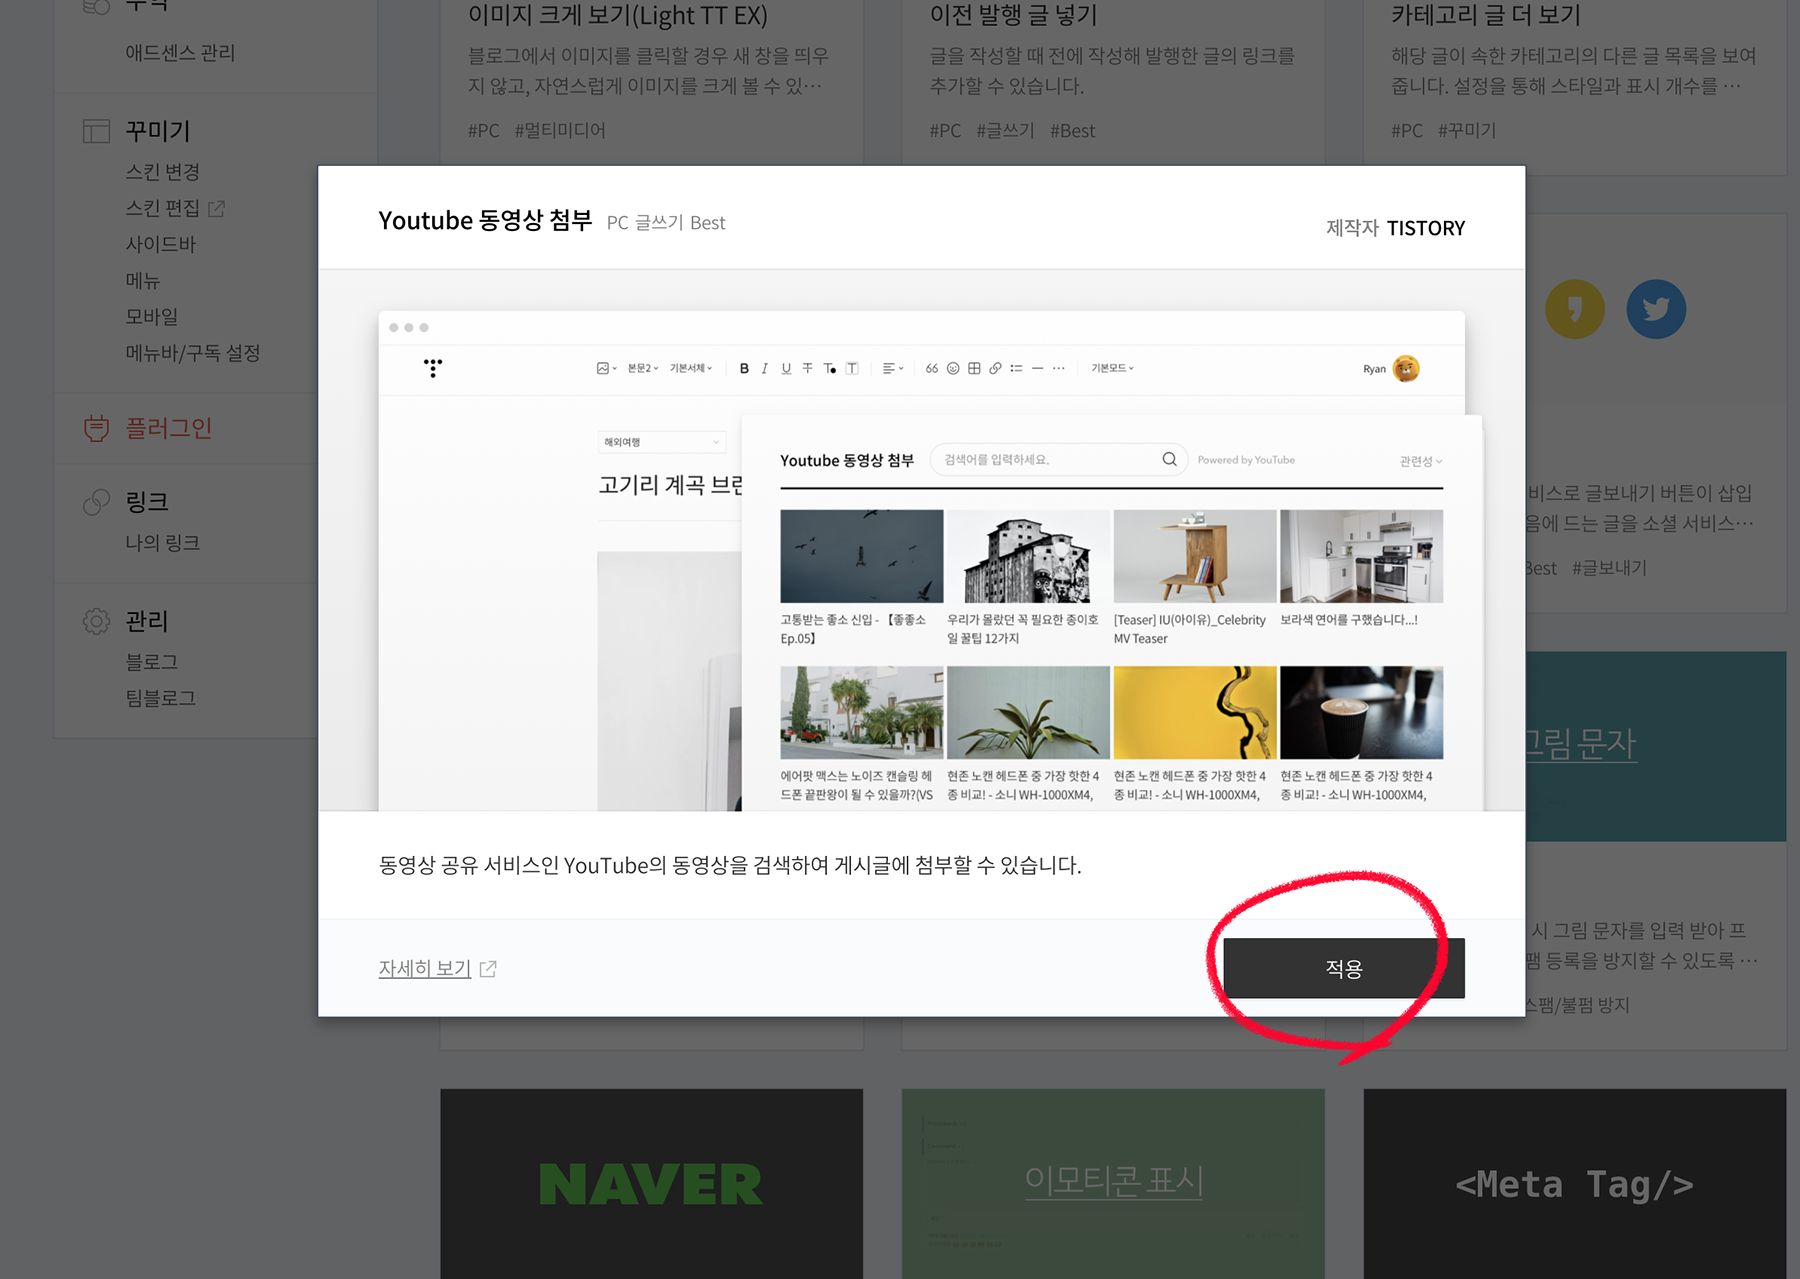
Task: Click the more (…) icon in the preview toolbar
Action: (x=1058, y=368)
